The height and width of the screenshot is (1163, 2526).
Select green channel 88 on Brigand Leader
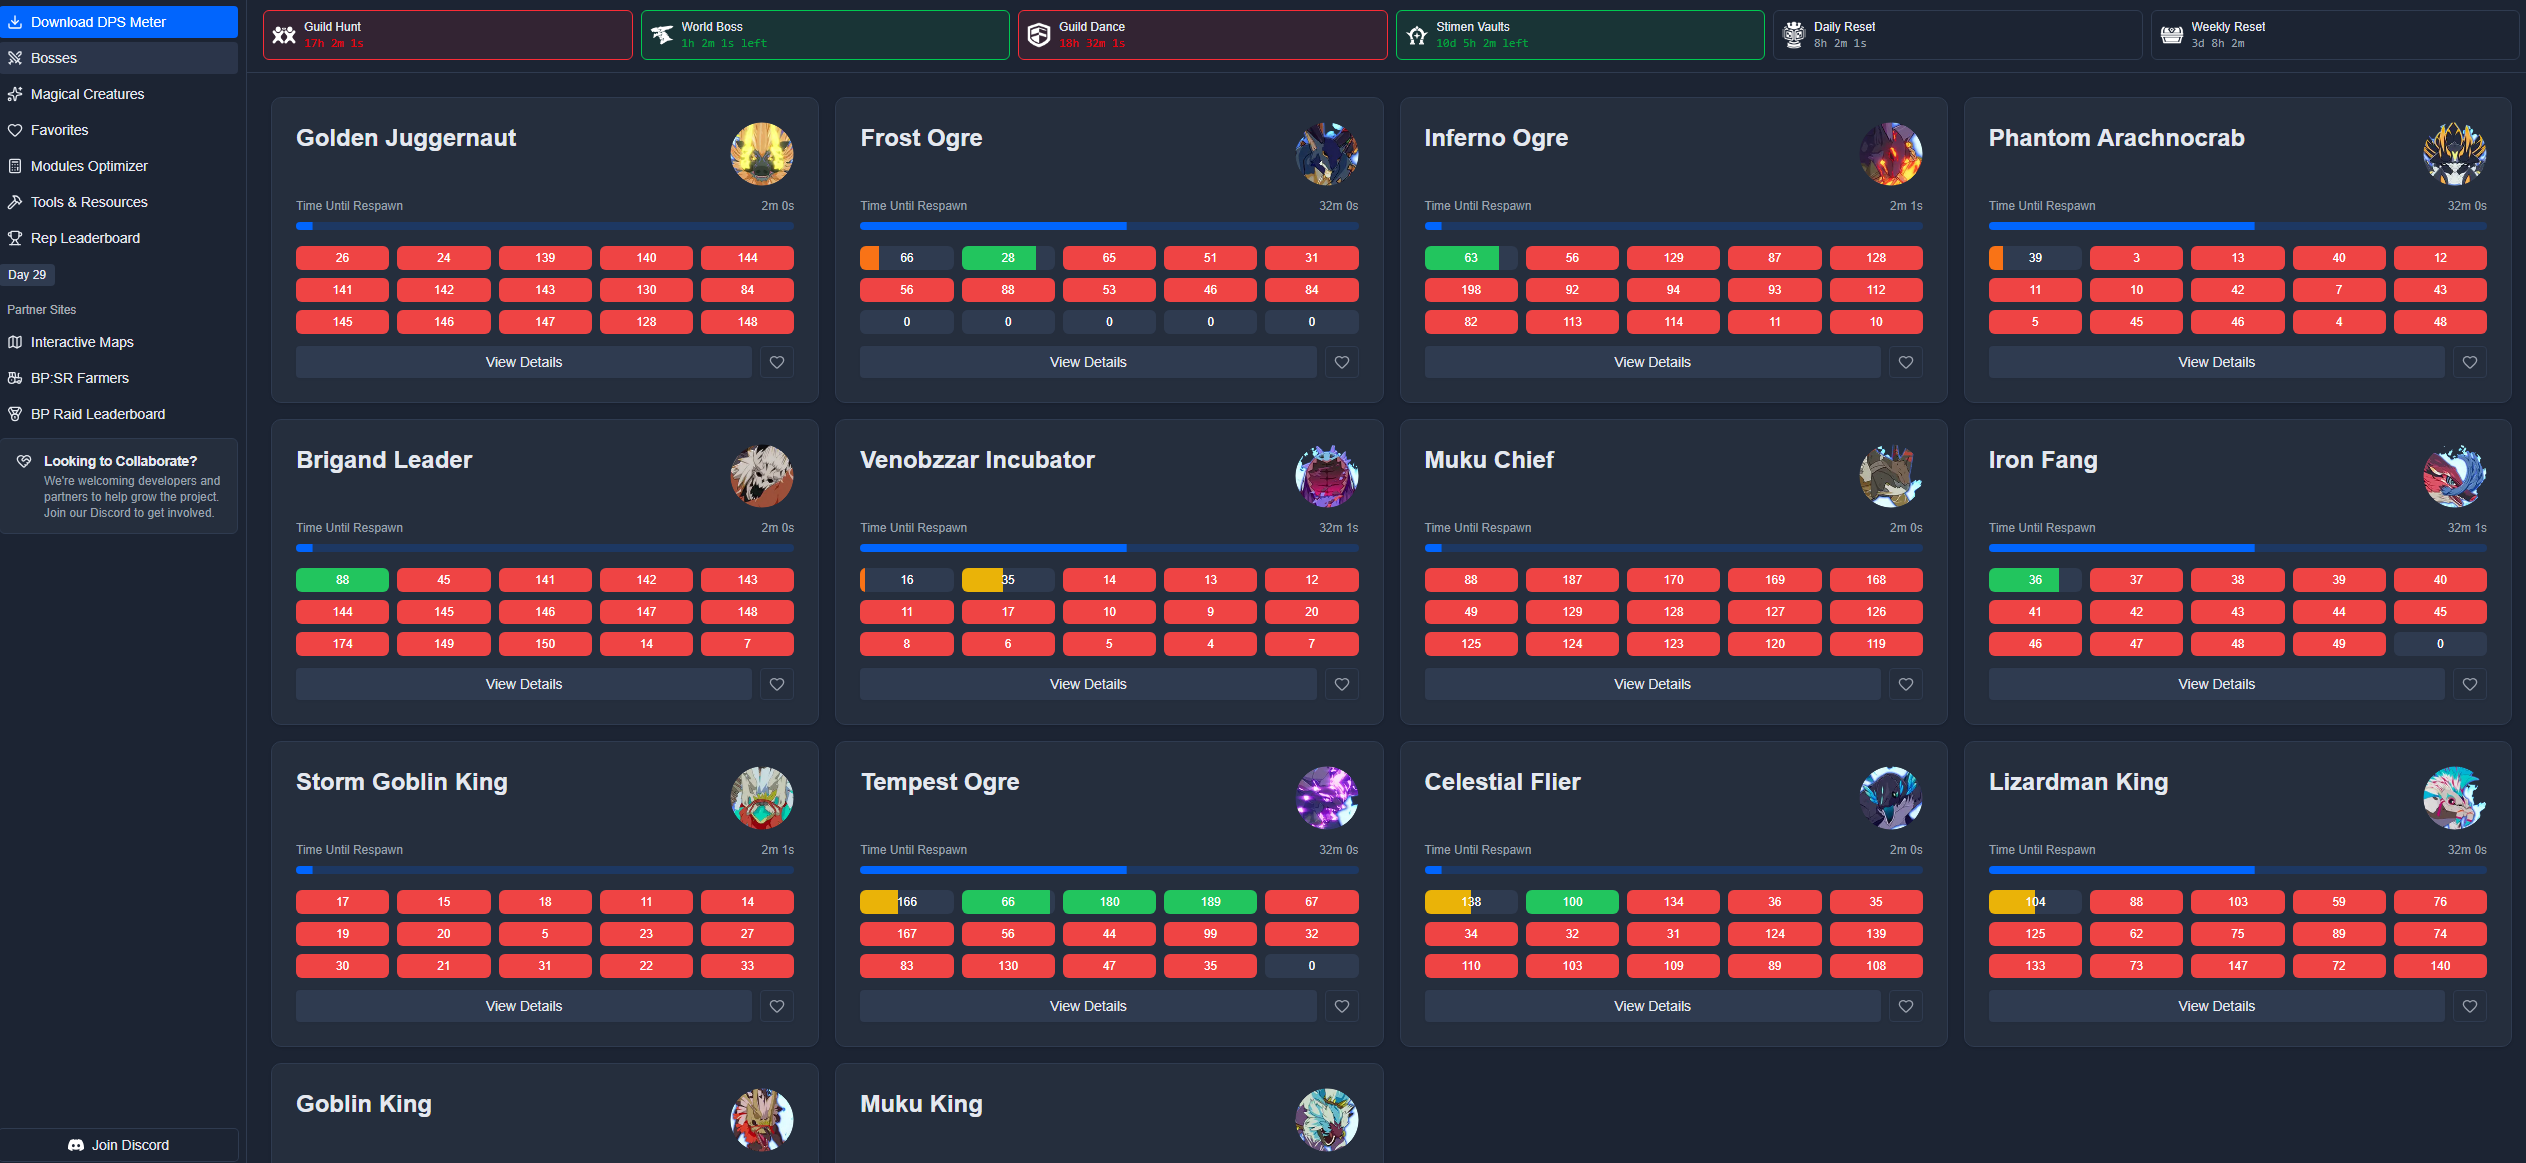tap(342, 580)
